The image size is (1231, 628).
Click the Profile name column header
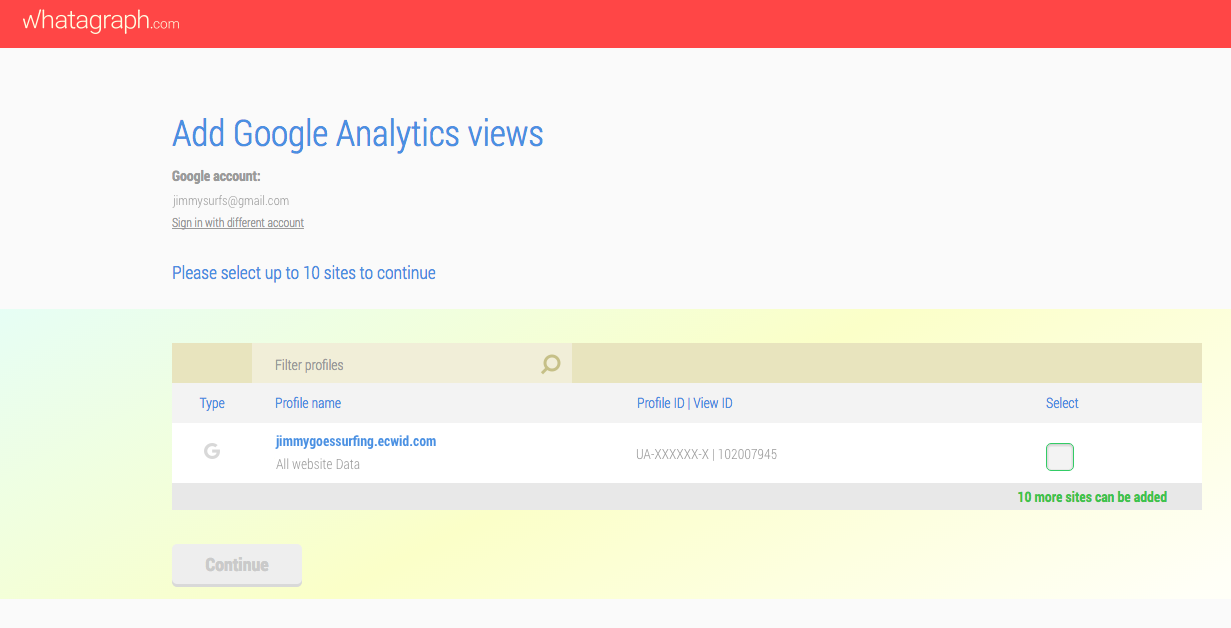[308, 403]
